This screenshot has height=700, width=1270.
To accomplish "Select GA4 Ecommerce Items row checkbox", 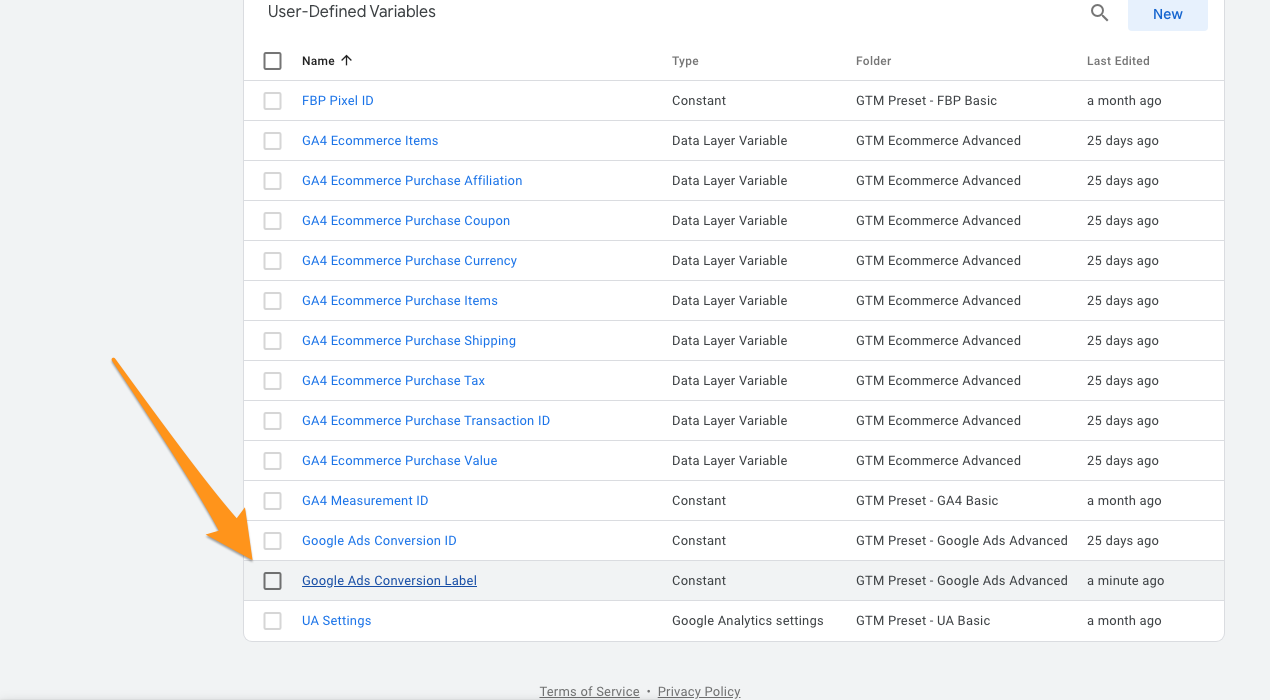I will click(273, 141).
